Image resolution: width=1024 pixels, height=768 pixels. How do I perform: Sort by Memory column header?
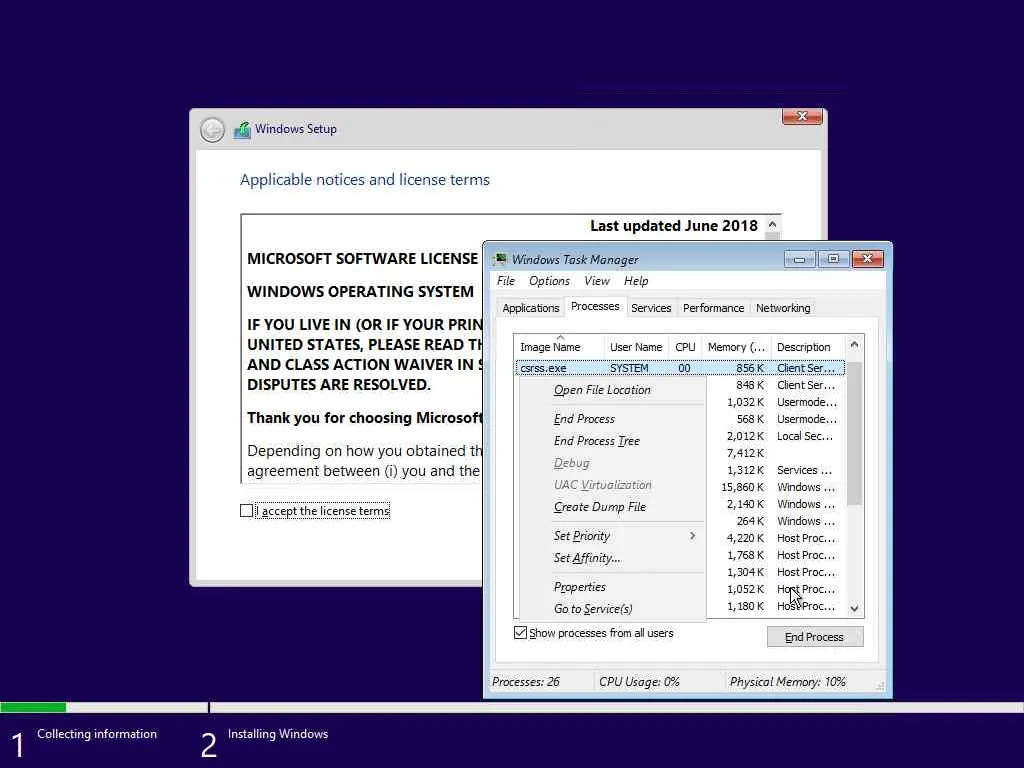point(736,347)
